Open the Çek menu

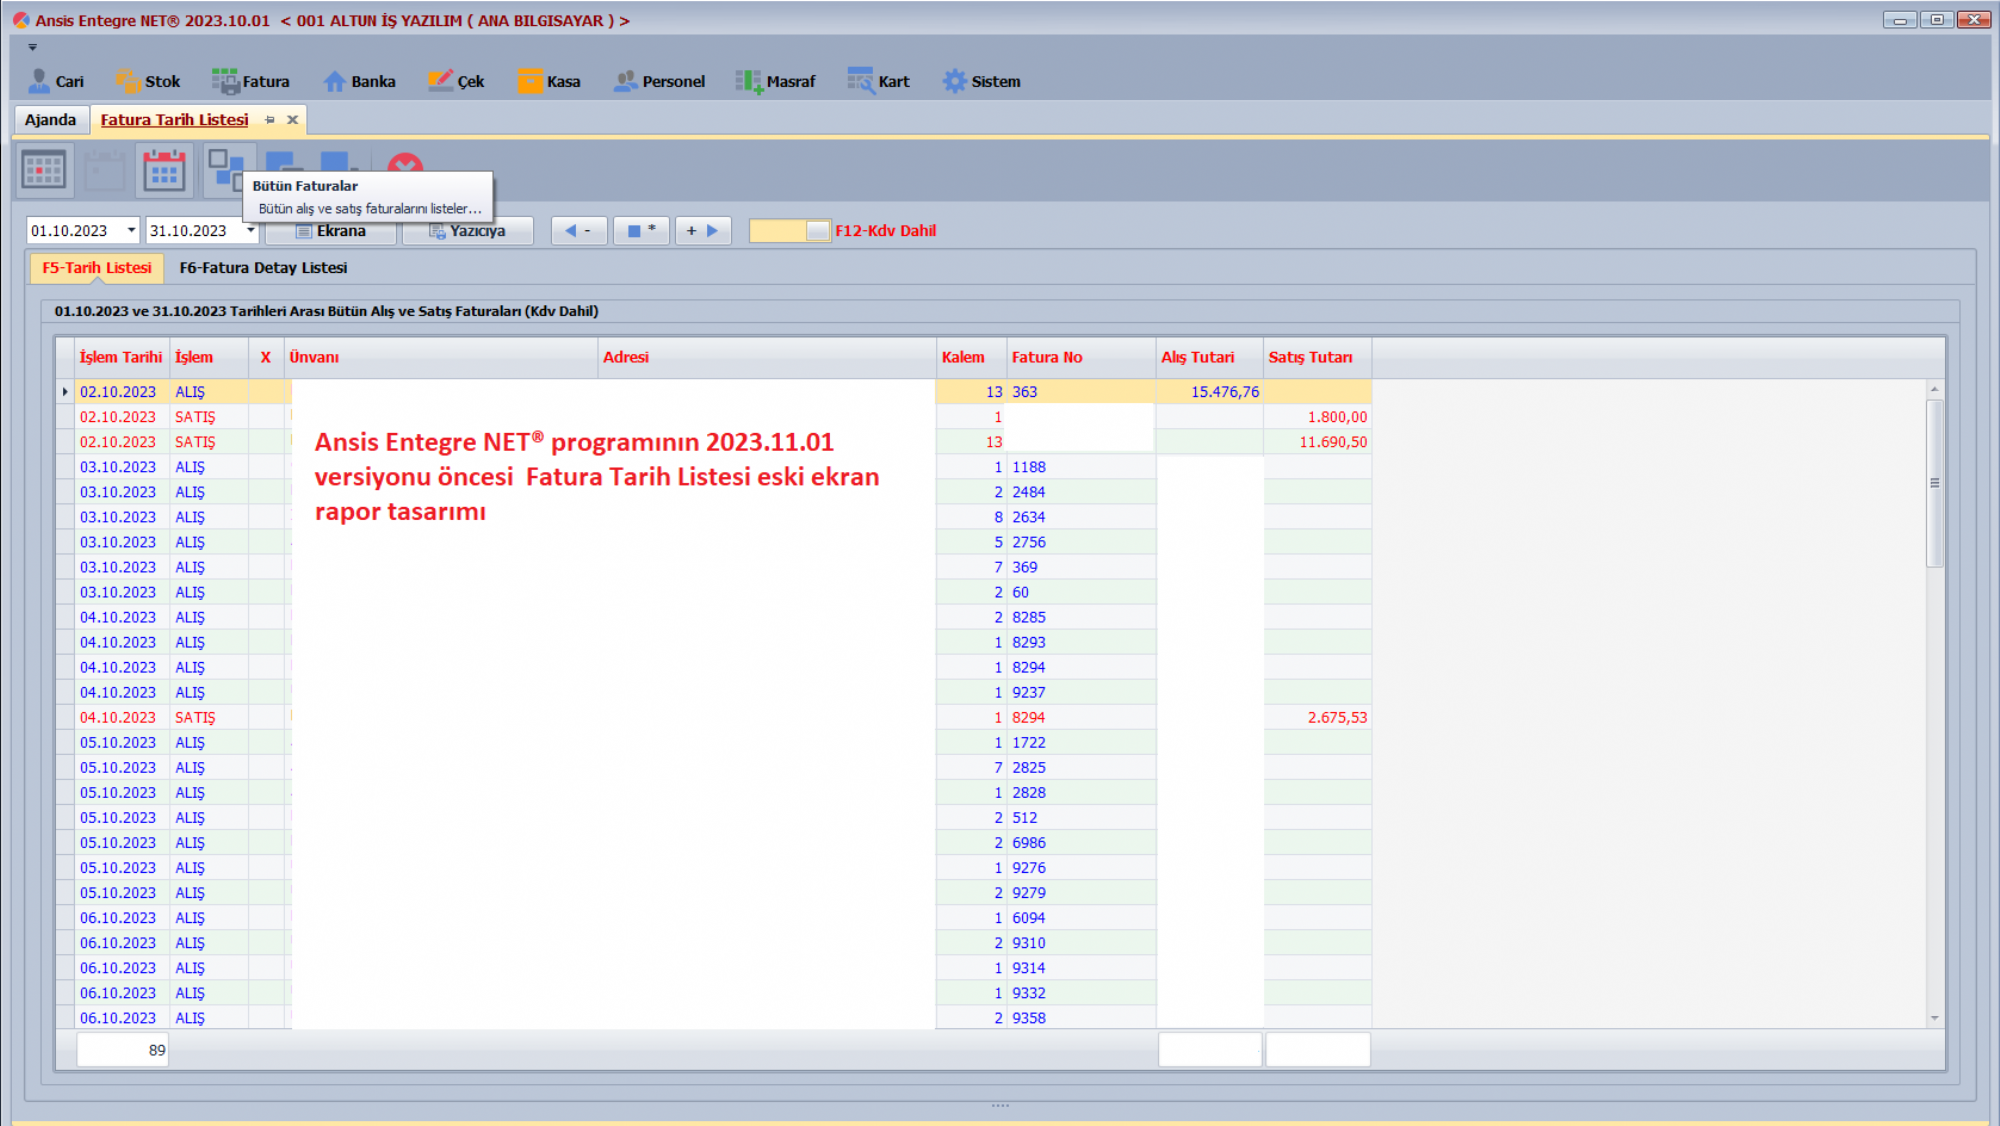tap(456, 81)
